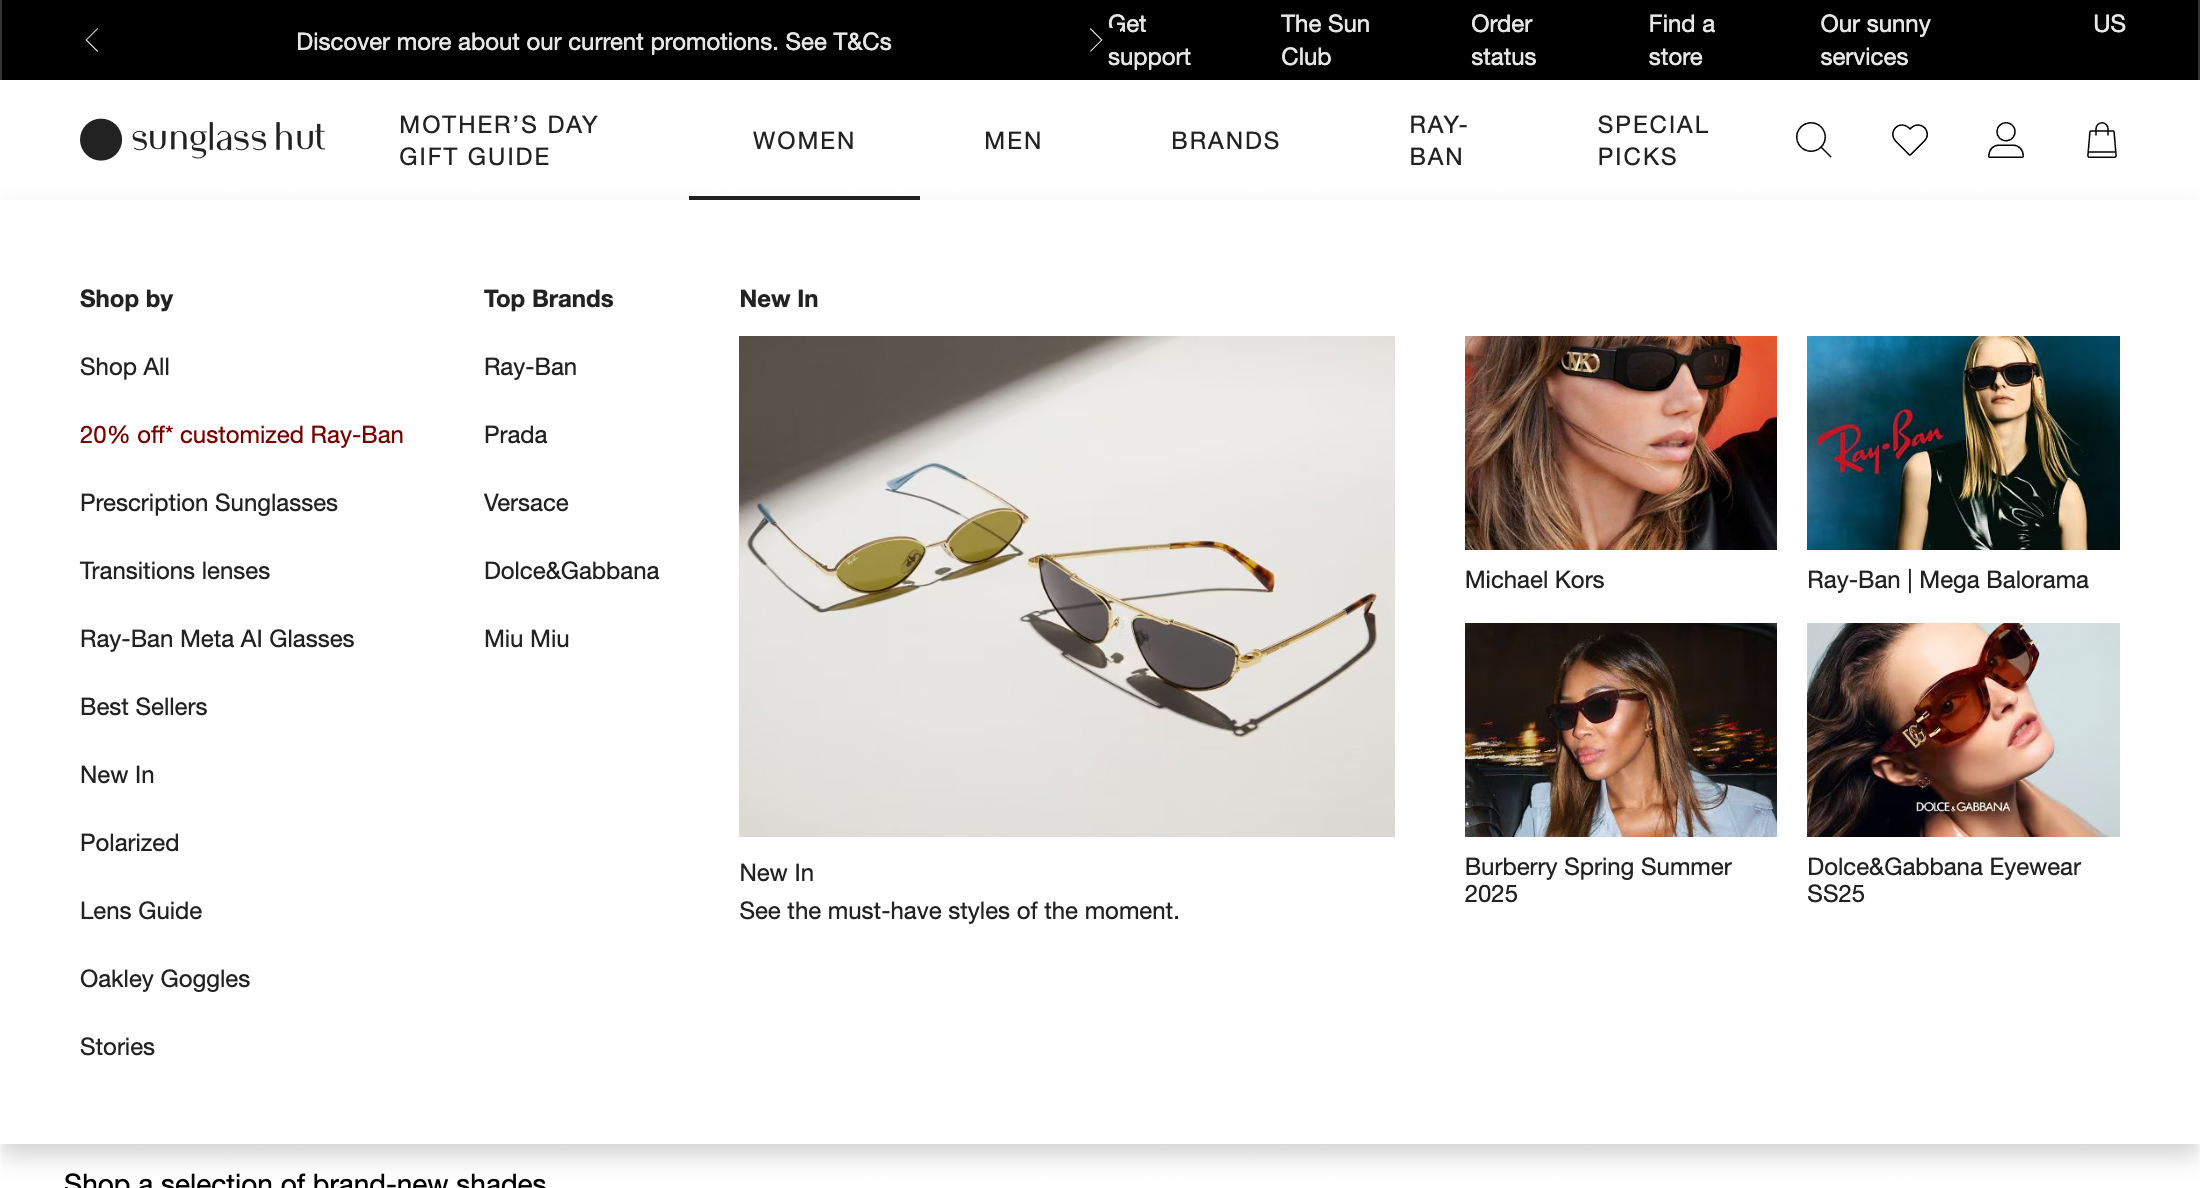Open Shop All under Shop by
The width and height of the screenshot is (2200, 1188).
coord(124,366)
